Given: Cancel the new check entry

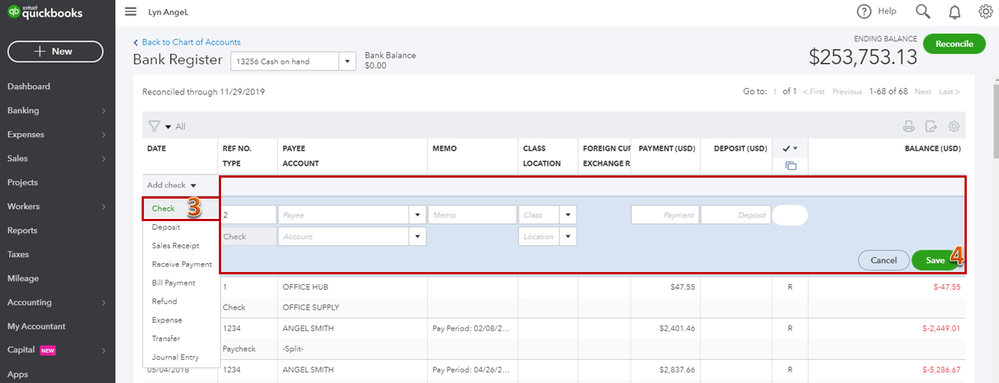Looking at the screenshot, I should tap(884, 260).
